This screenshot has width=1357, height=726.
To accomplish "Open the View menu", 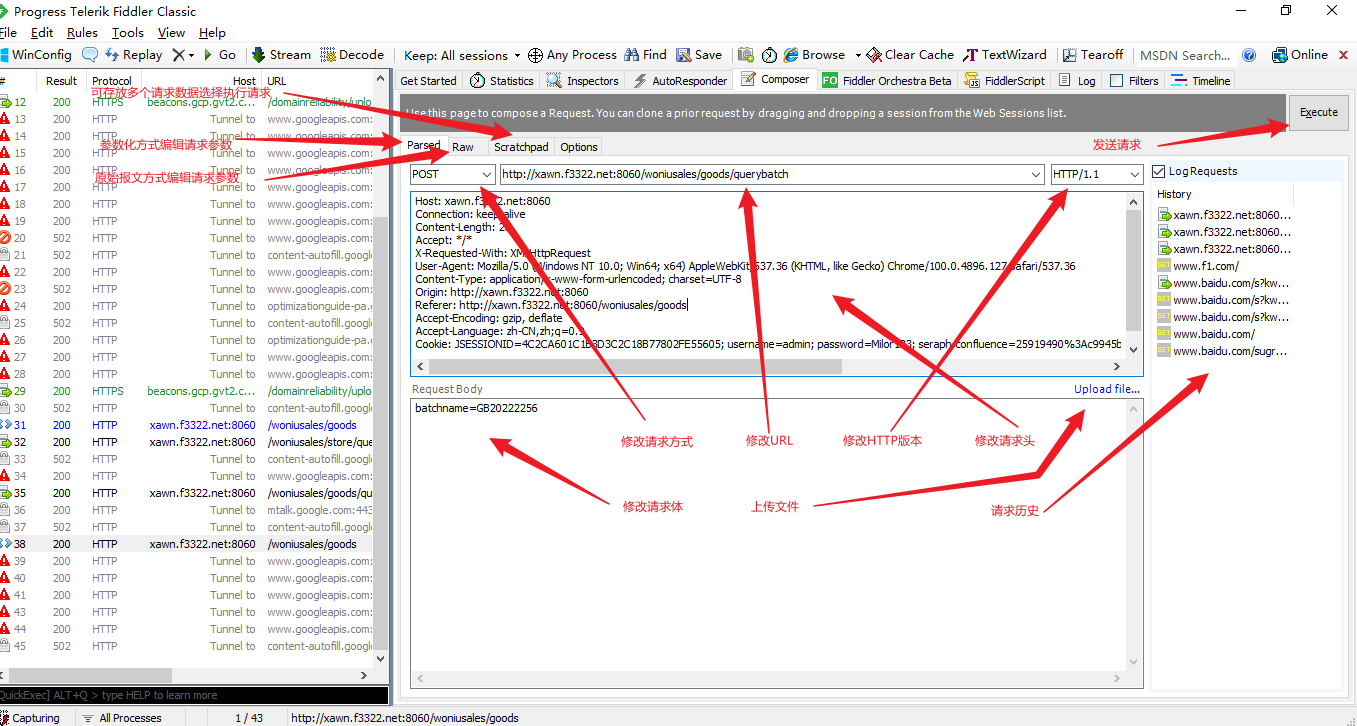I will [171, 32].
